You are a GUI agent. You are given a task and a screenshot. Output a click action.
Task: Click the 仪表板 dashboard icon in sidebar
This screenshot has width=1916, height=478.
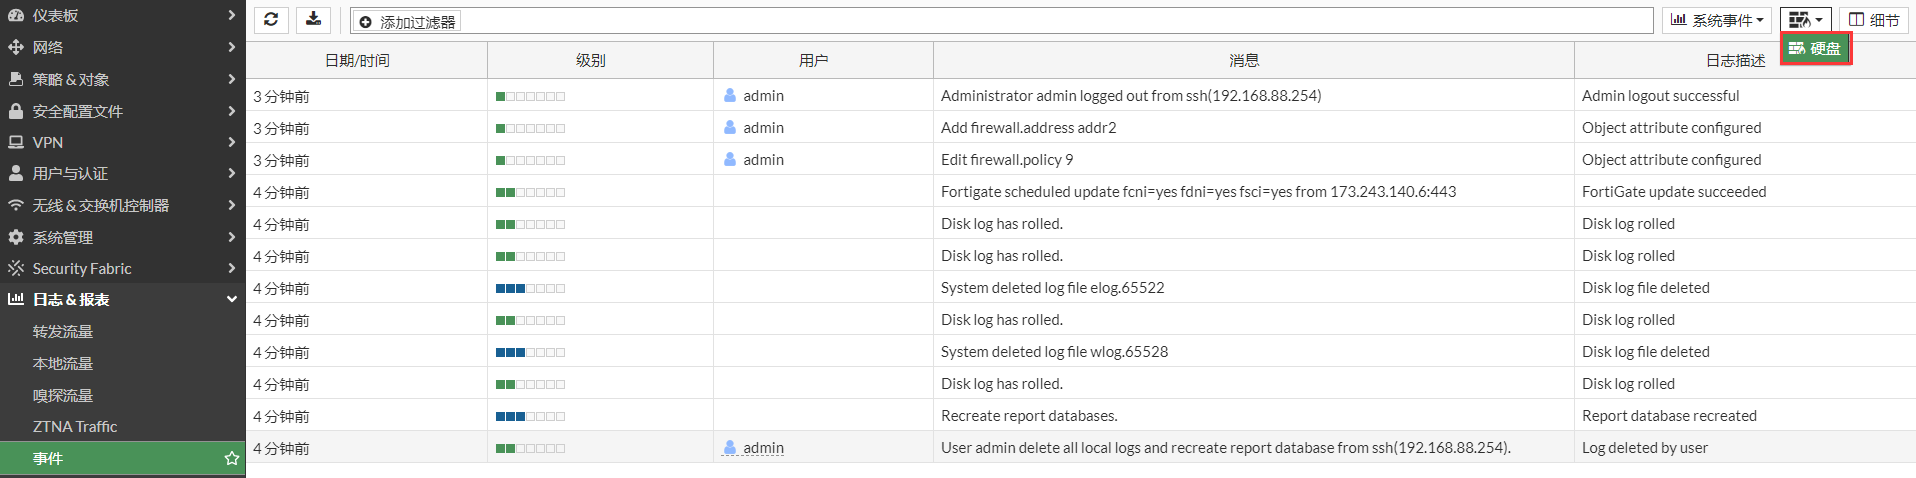[x=16, y=16]
